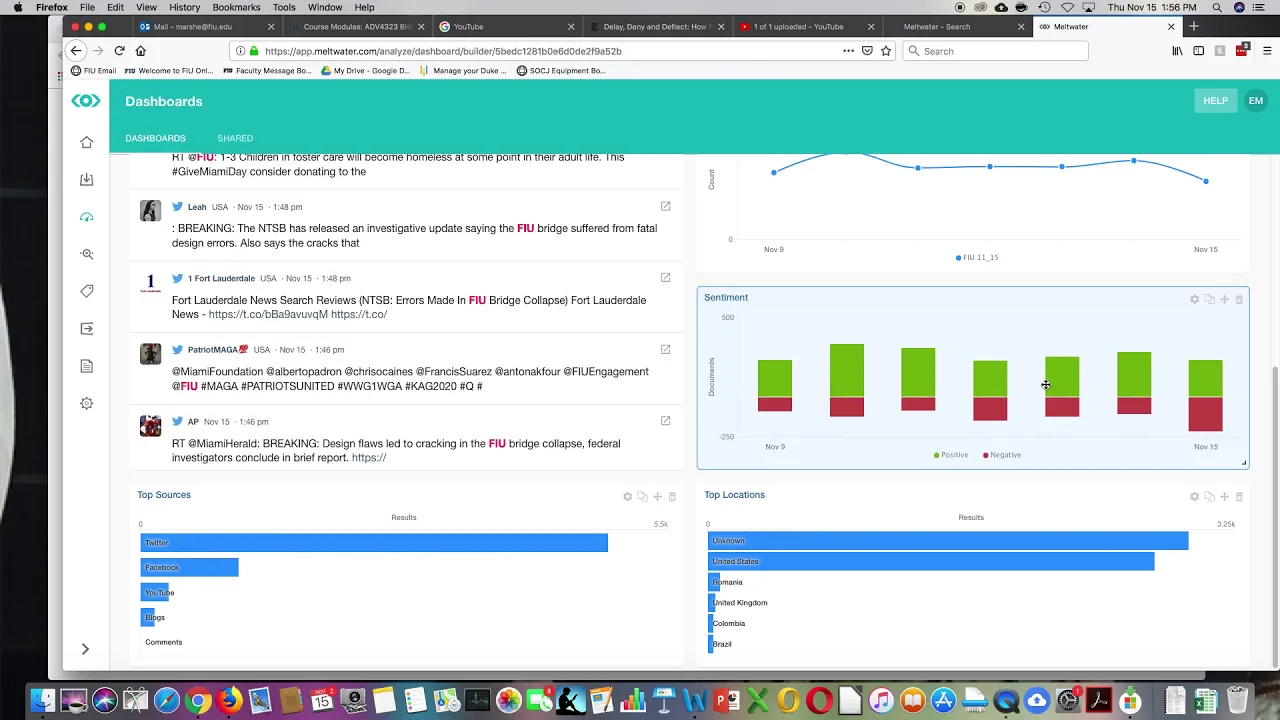Click the Meltwater logo icon
The height and width of the screenshot is (720, 1280).
[86, 101]
